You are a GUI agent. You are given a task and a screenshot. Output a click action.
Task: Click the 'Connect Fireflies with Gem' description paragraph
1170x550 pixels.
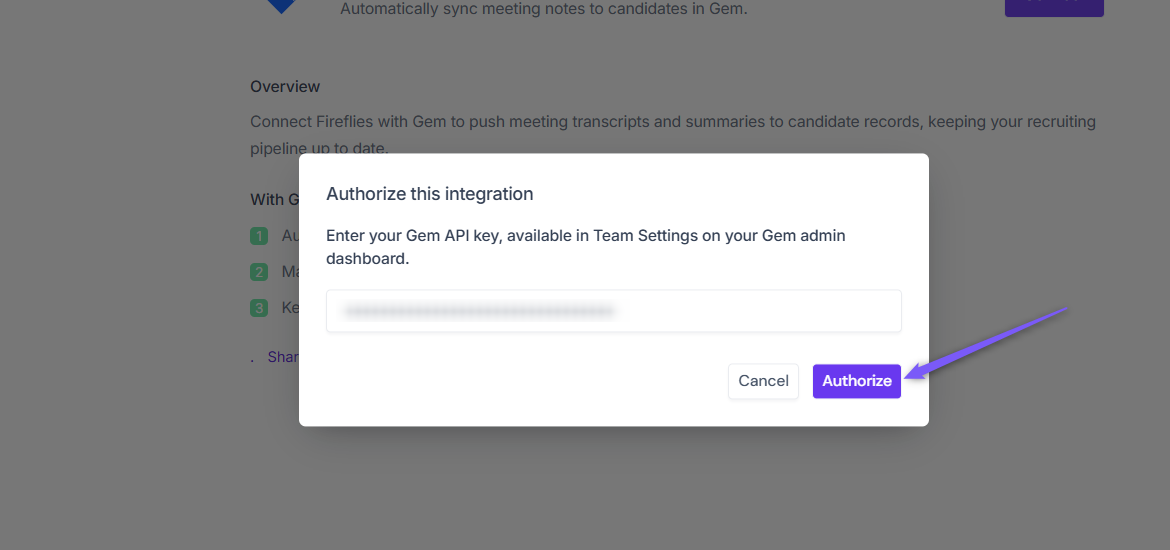[672, 135]
